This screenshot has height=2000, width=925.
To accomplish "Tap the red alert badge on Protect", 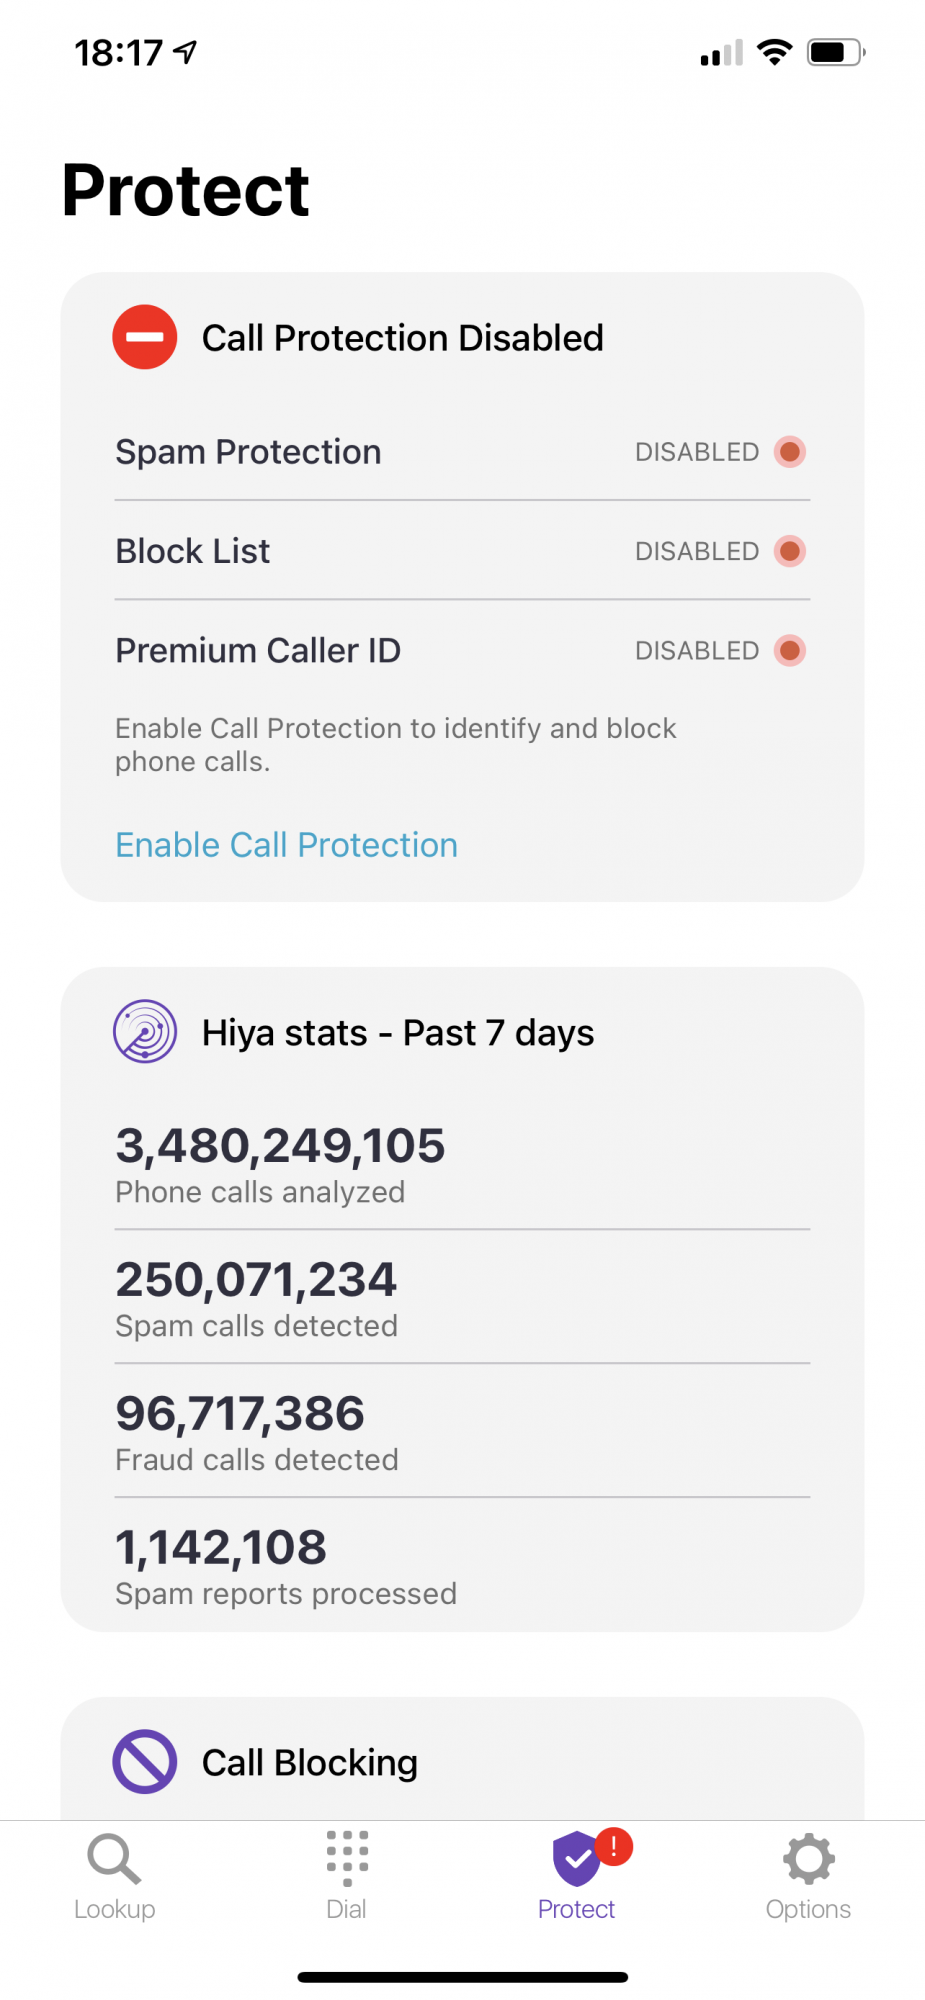I will coord(614,1846).
